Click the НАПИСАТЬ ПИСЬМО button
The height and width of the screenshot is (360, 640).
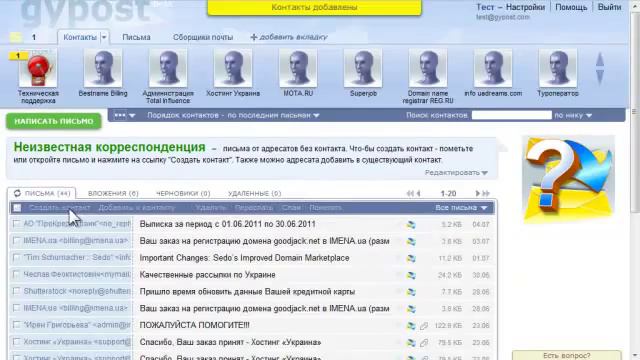(x=53, y=121)
